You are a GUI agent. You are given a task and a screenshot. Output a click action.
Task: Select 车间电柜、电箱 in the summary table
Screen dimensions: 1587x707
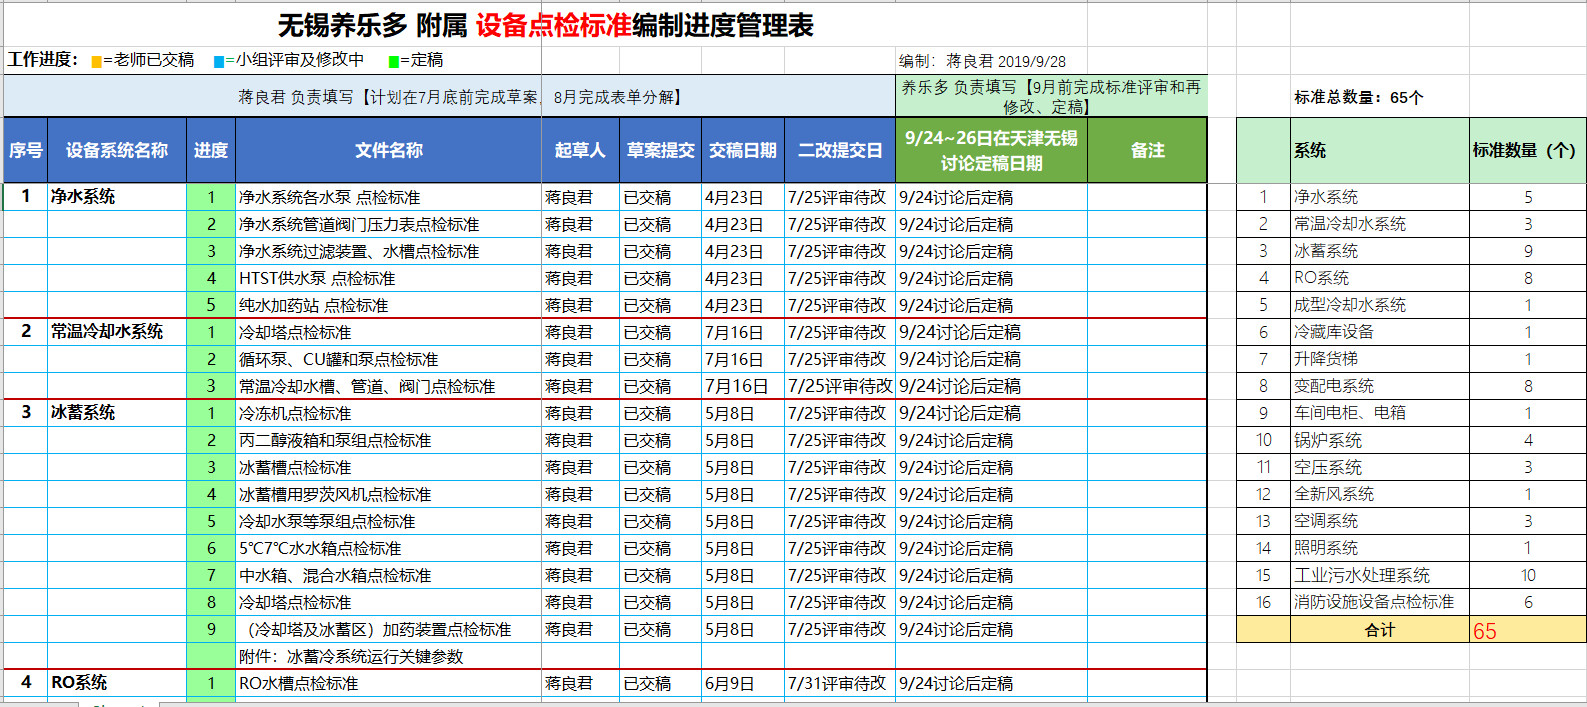[x=1380, y=413]
